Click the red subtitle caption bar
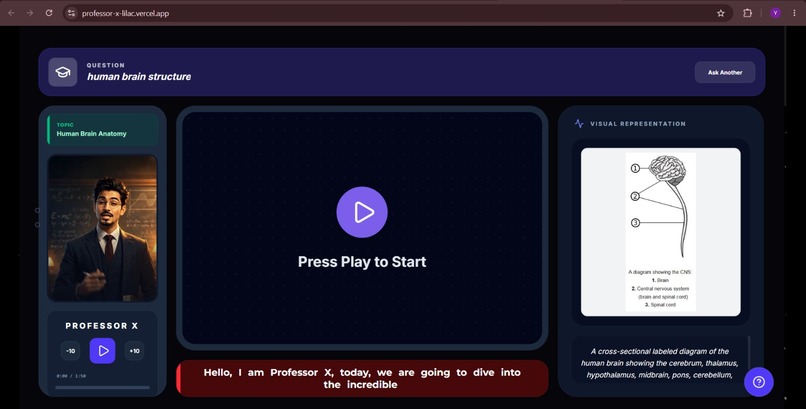Screen dimensions: 806x409 point(362,378)
